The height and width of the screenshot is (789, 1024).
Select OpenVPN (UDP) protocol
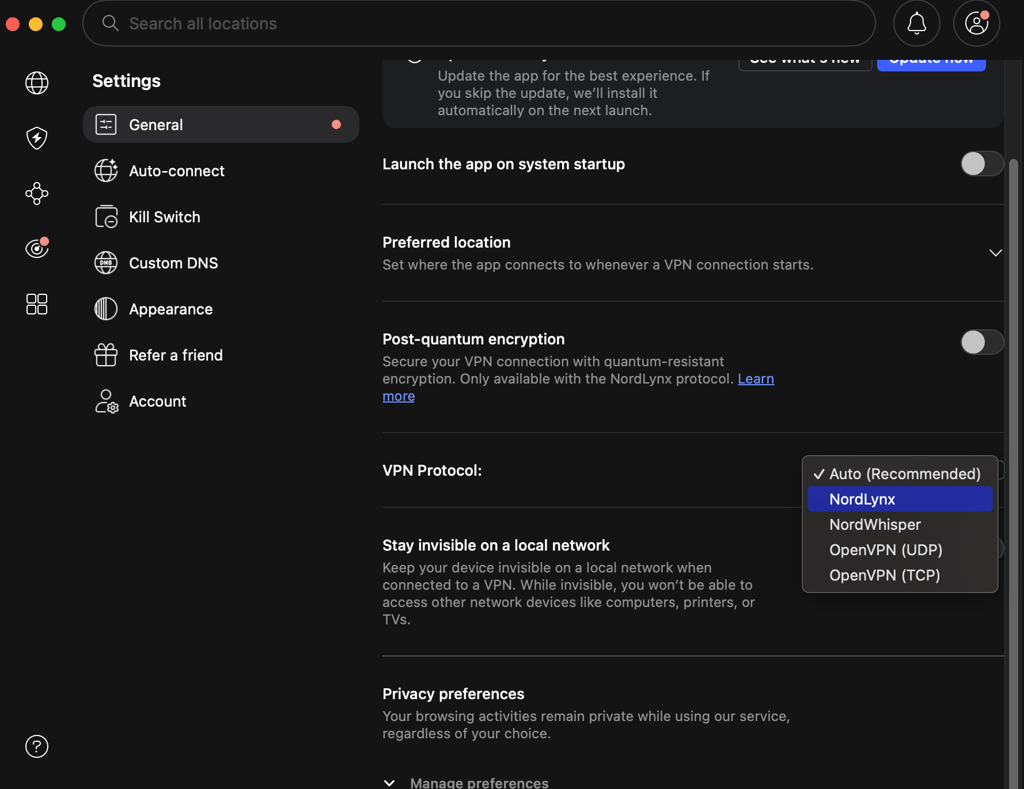[899, 550]
